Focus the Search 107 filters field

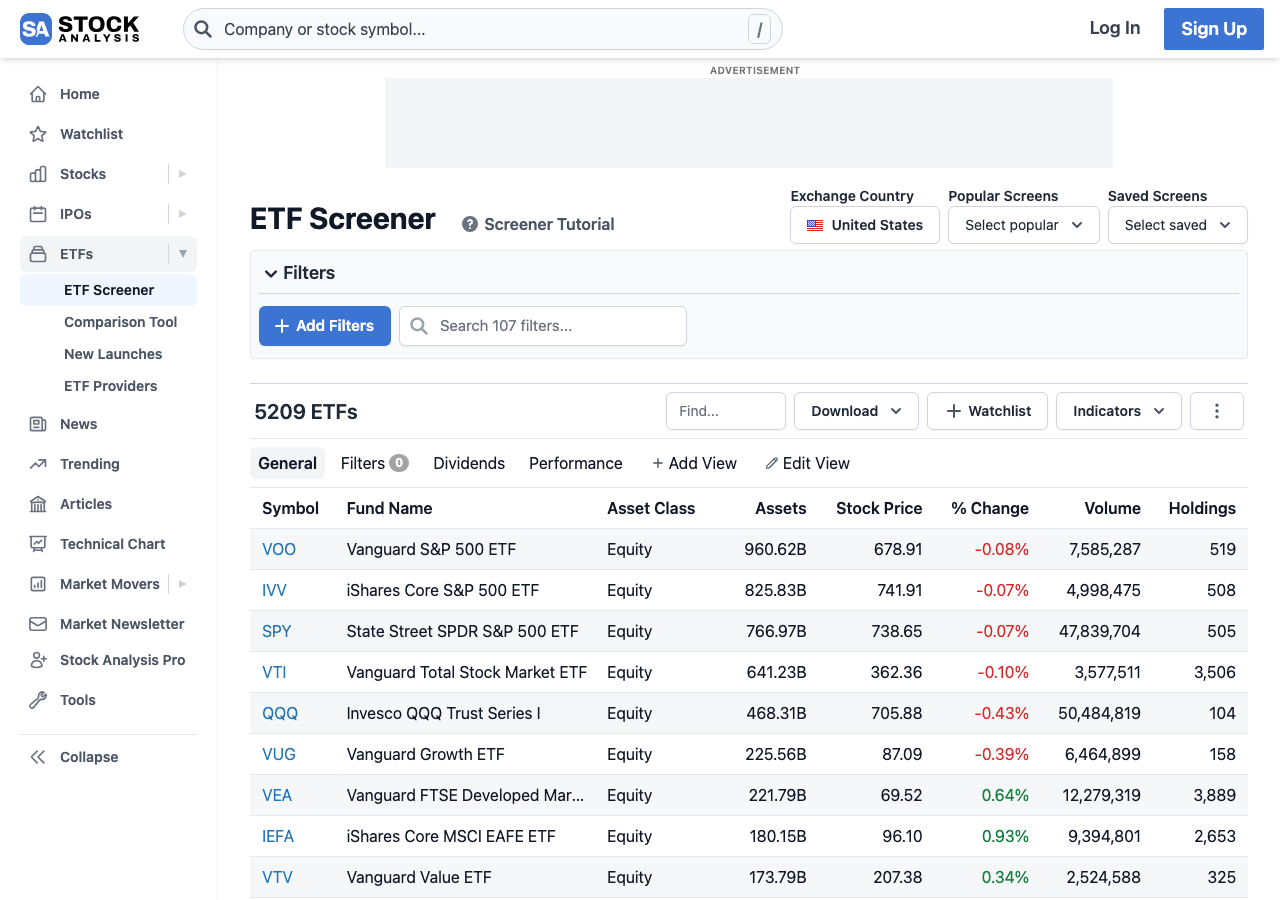click(x=543, y=326)
